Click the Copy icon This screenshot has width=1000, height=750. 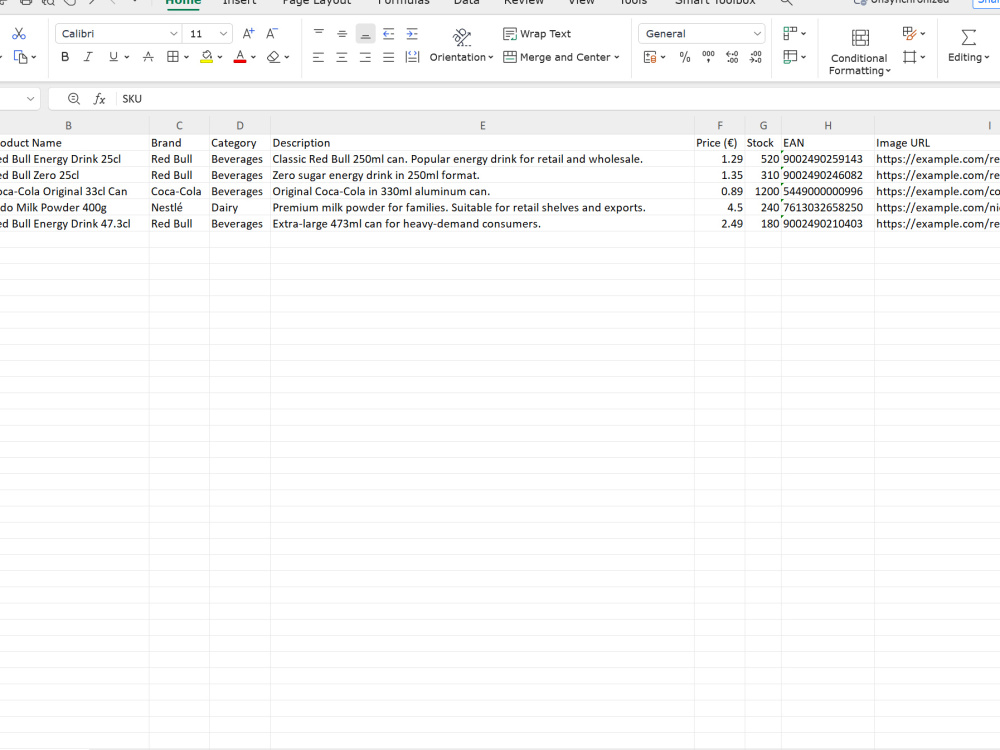pyautogui.click(x=20, y=57)
